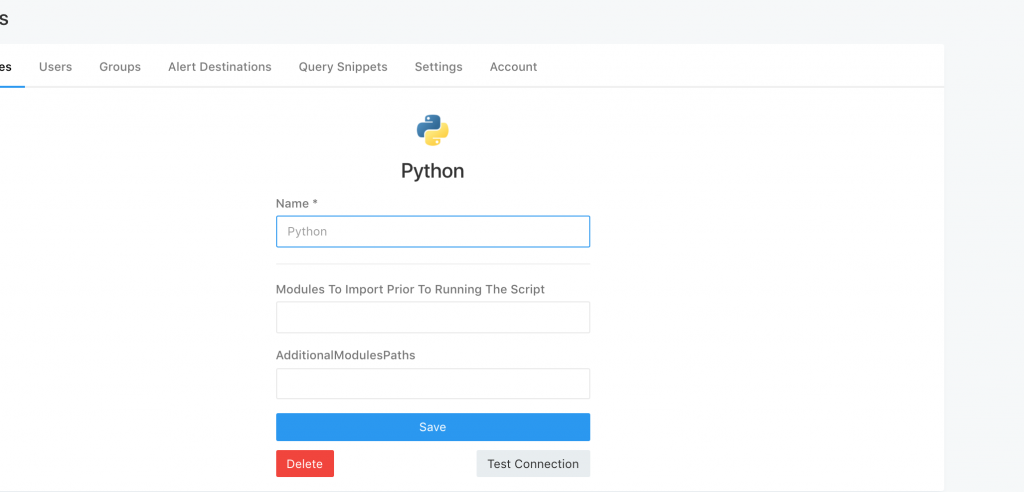Click the red Delete button
Image resolution: width=1024 pixels, height=492 pixels.
click(x=305, y=464)
